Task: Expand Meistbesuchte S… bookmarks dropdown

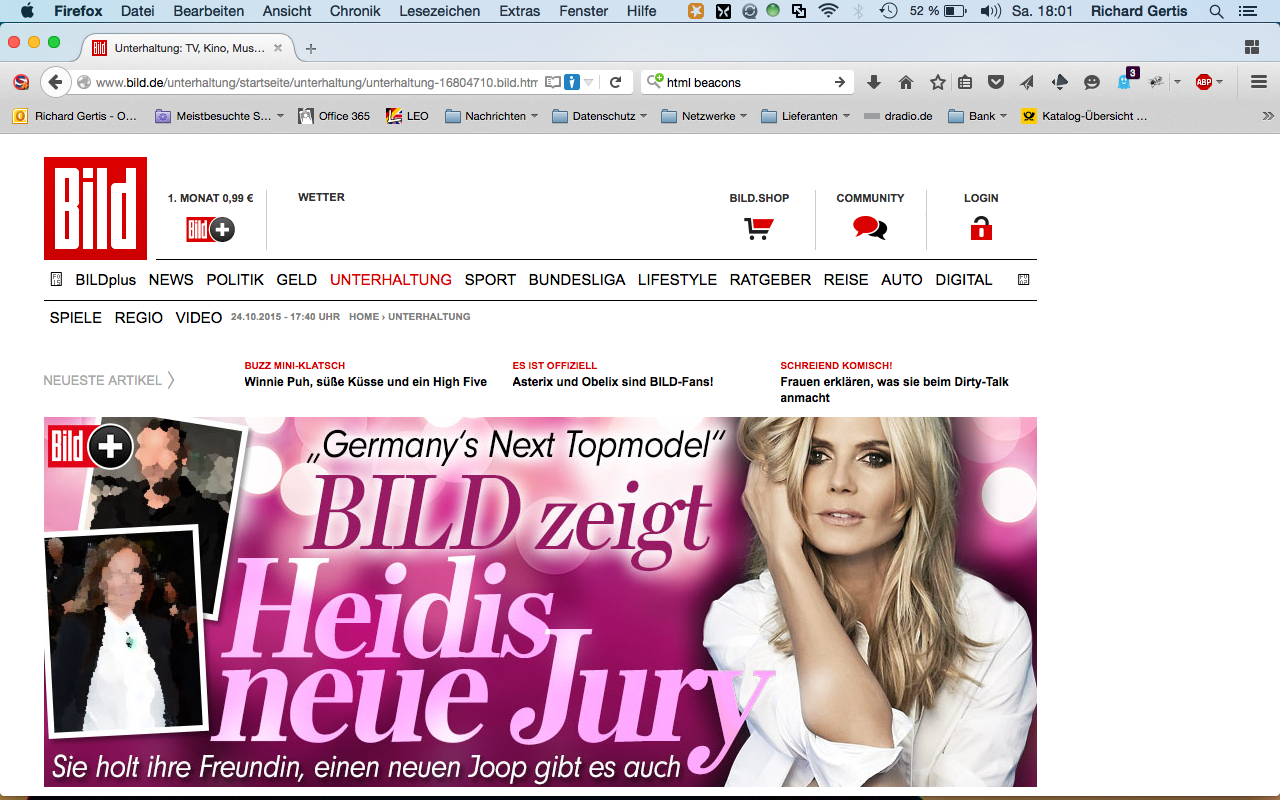Action: 280,116
